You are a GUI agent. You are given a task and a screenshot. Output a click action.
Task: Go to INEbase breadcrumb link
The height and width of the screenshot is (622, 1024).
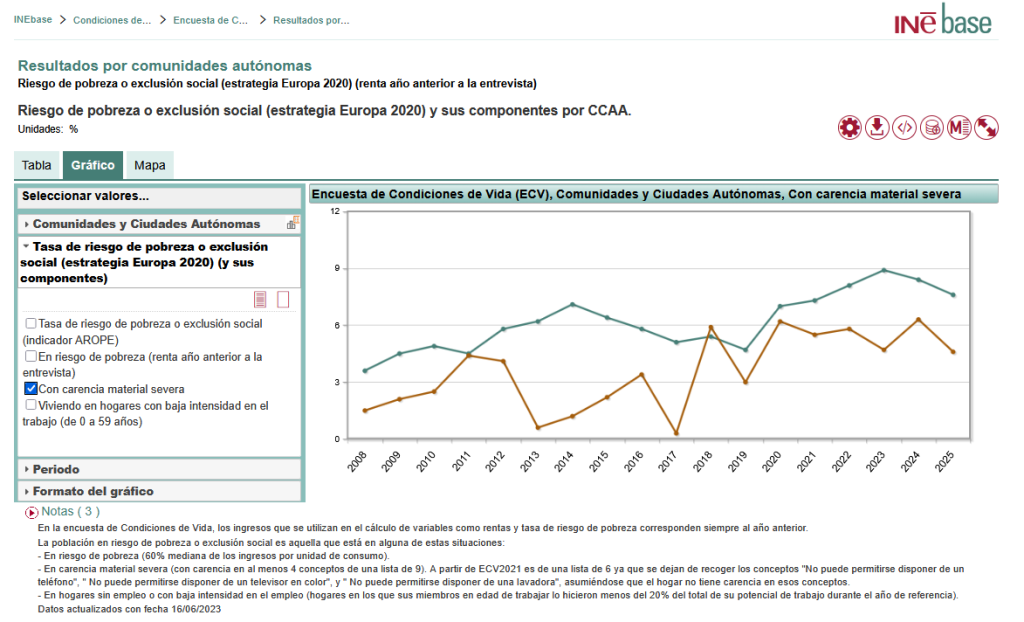pos(32,19)
